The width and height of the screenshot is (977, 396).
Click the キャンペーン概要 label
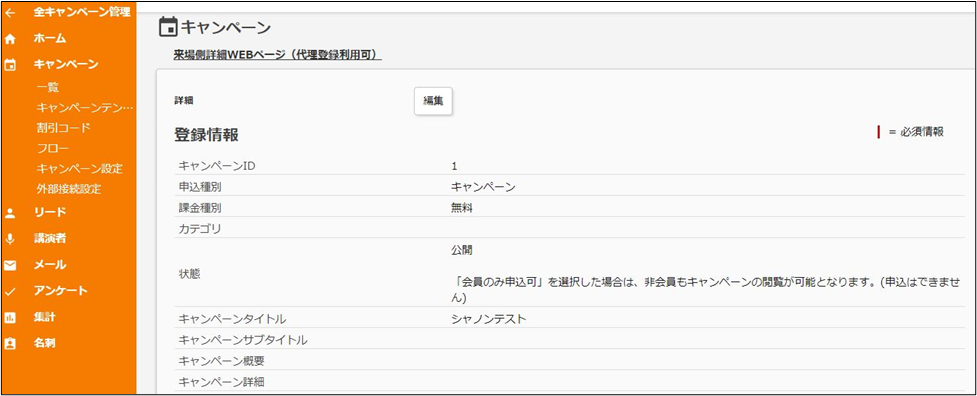point(221,361)
